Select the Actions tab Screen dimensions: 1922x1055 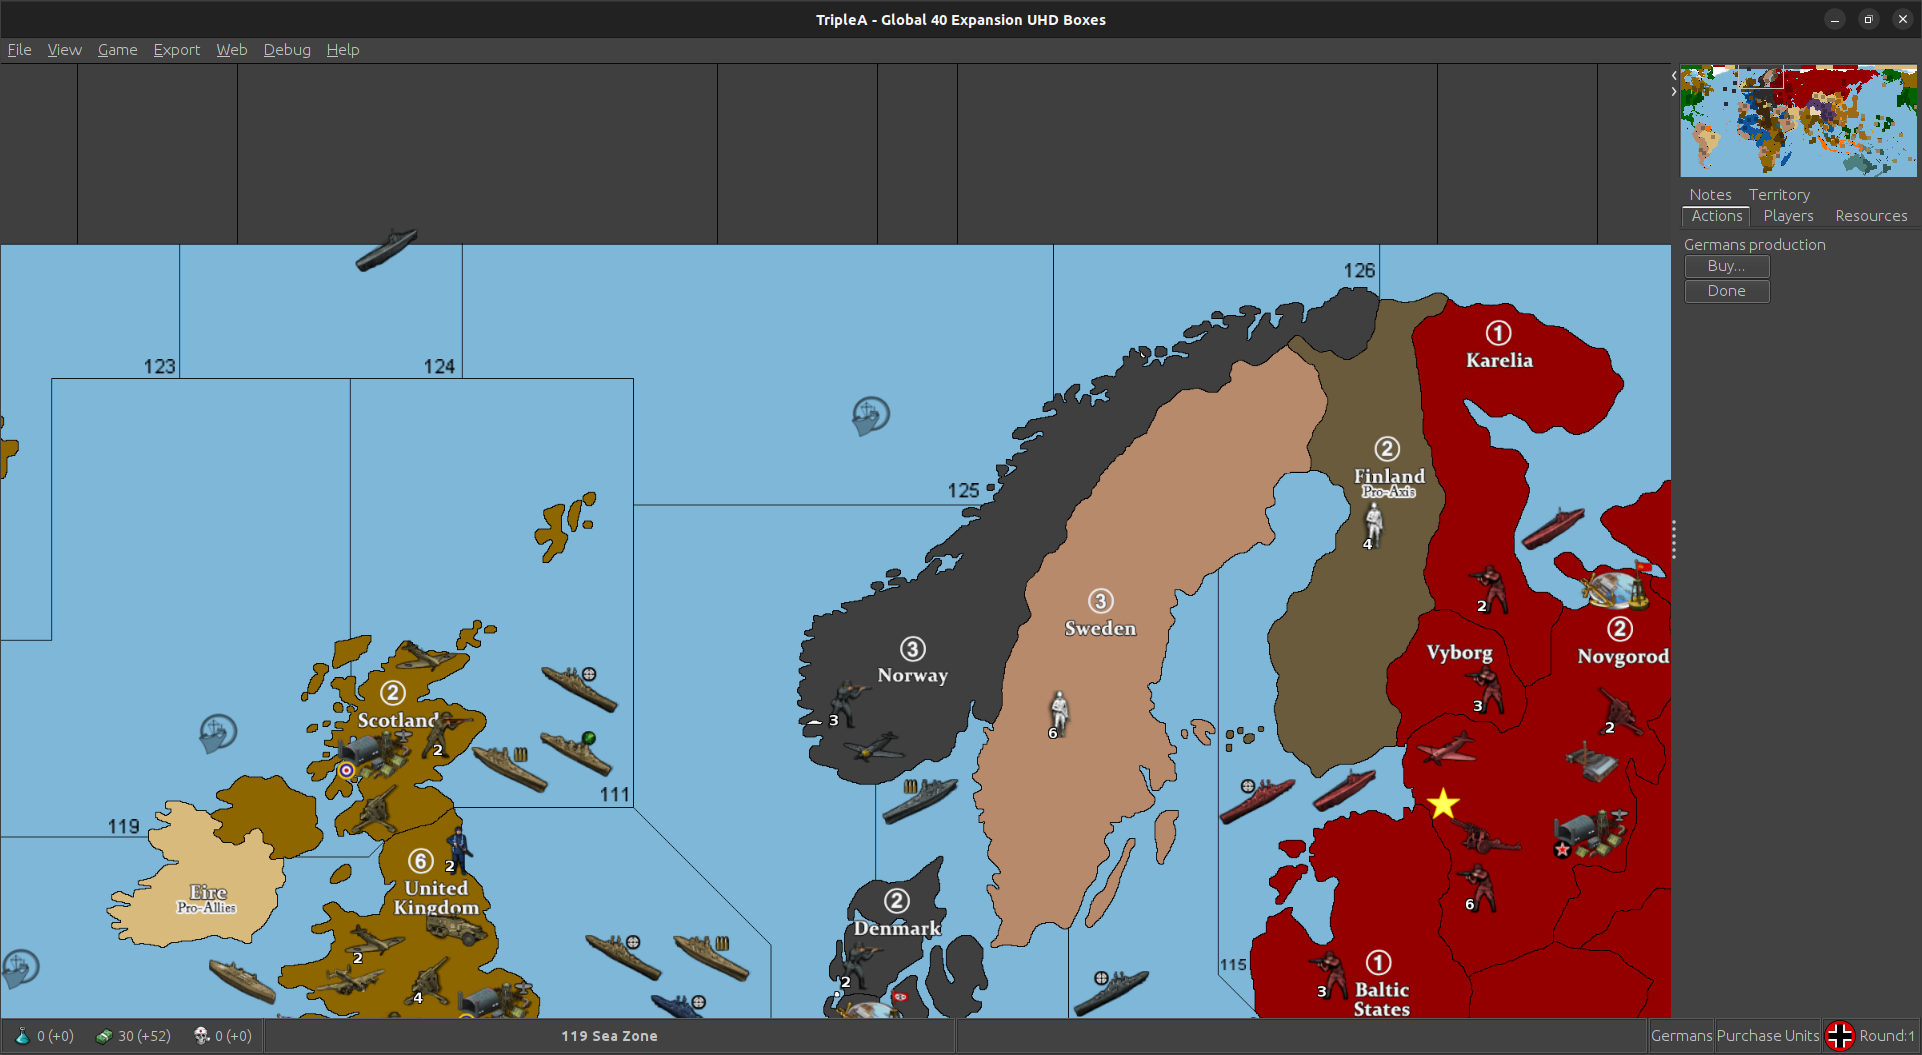coord(1716,216)
